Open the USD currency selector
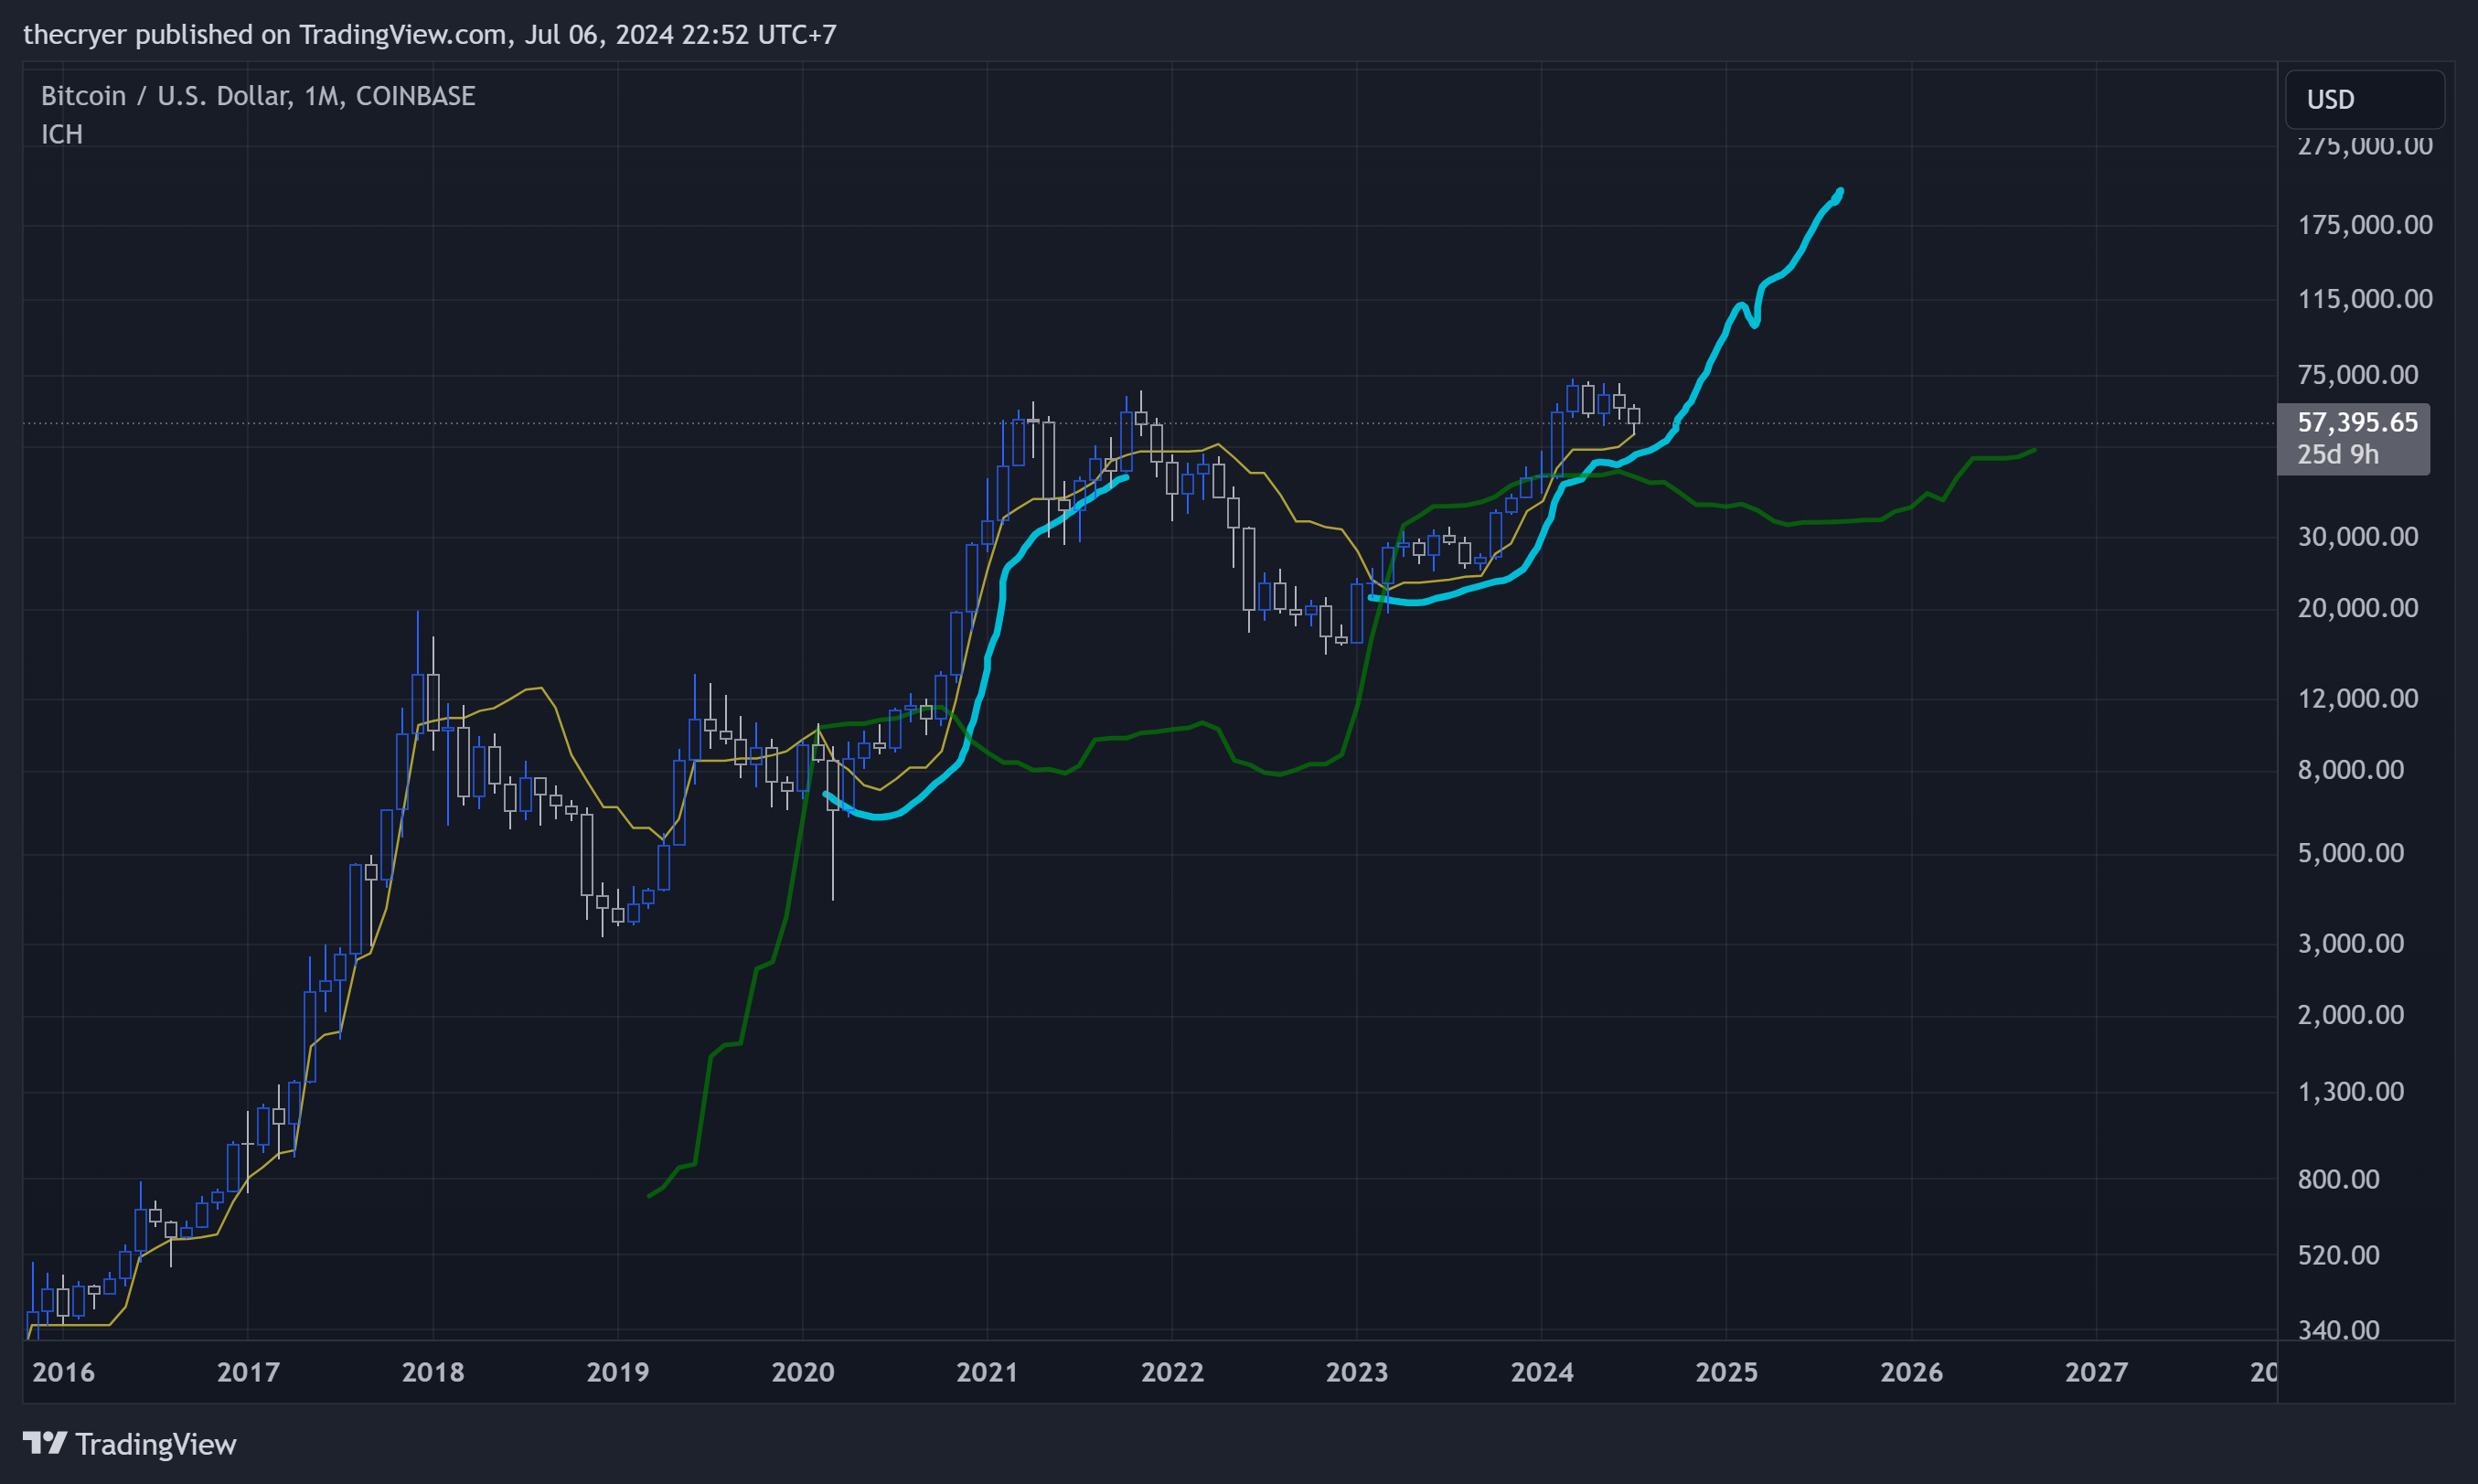The height and width of the screenshot is (1484, 2478). pyautogui.click(x=2364, y=99)
